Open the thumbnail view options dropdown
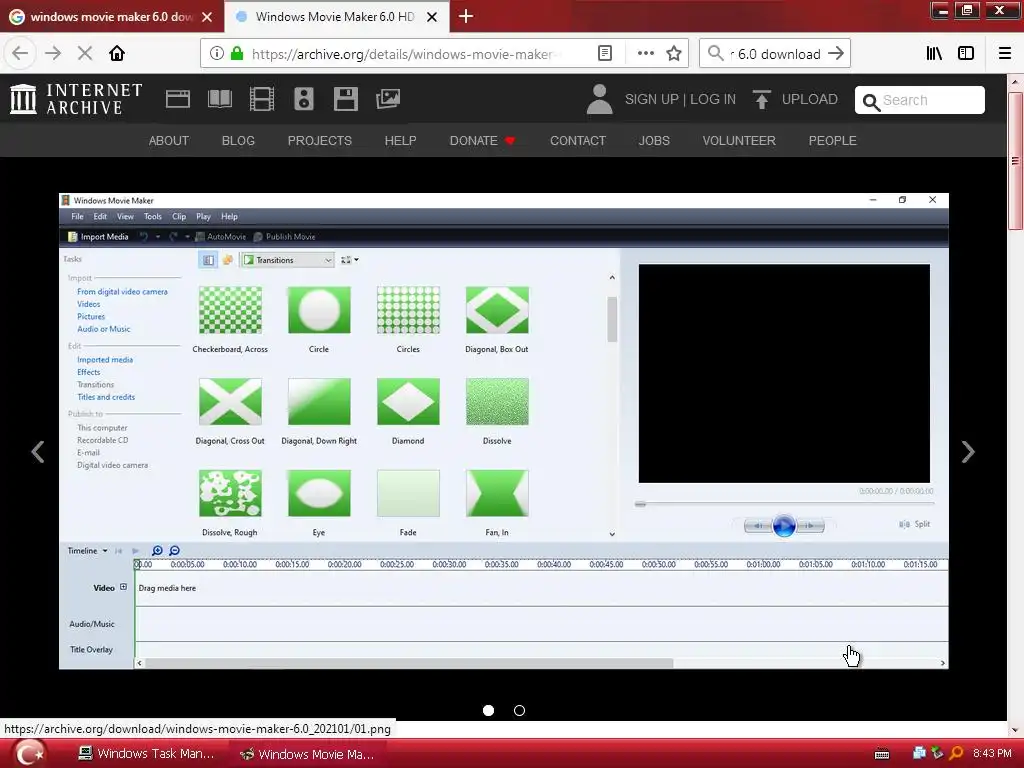The width and height of the screenshot is (1024, 768). (x=349, y=260)
